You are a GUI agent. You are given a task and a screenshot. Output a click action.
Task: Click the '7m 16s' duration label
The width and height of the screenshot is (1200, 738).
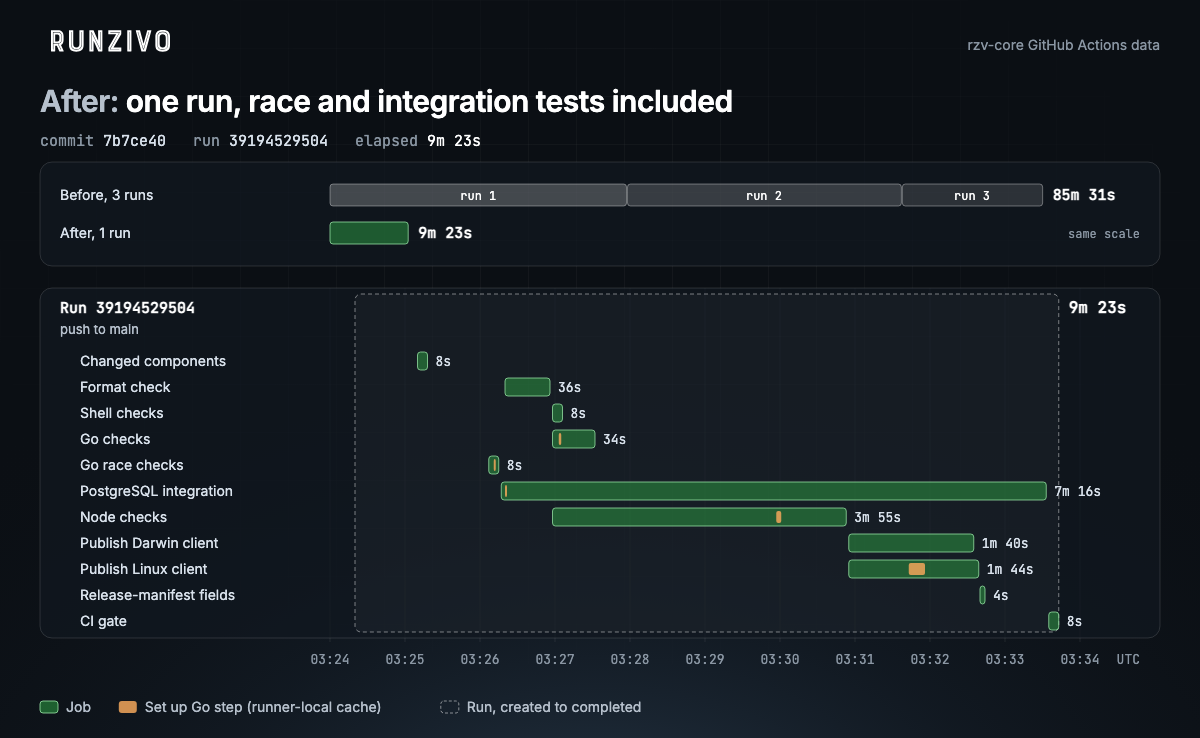(1077, 491)
